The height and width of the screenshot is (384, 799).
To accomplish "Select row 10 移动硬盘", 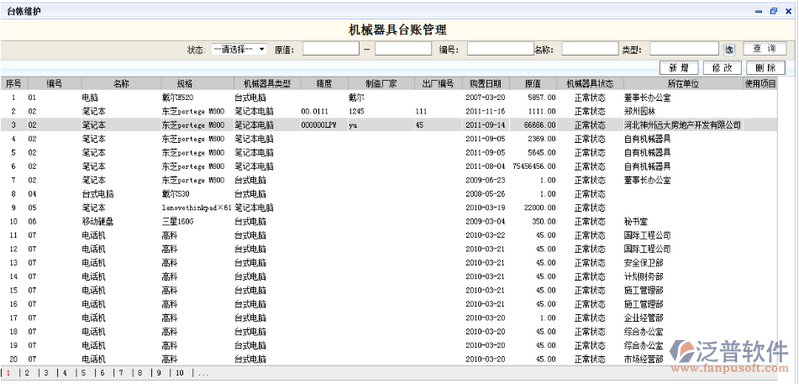I will [x=389, y=222].
